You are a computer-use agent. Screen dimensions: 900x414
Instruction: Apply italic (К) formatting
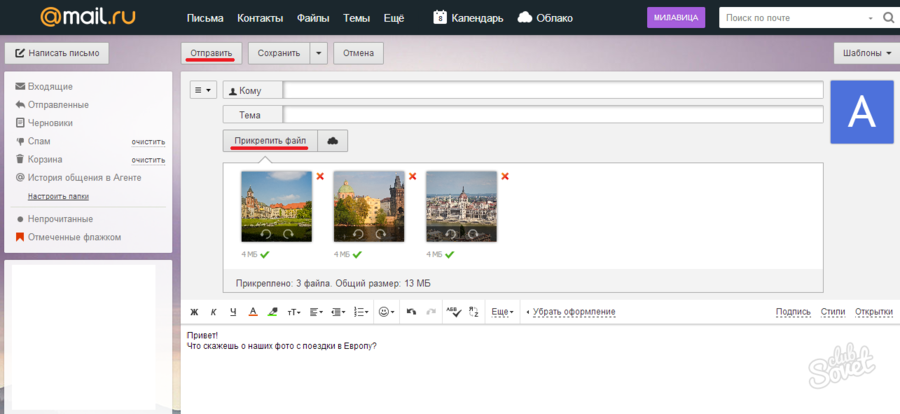[x=214, y=312]
